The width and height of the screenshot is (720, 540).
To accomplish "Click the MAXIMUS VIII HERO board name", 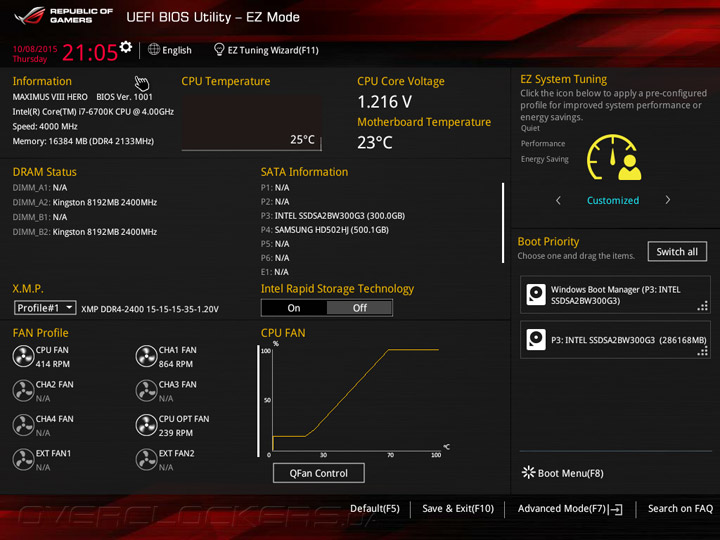I will tap(50, 97).
